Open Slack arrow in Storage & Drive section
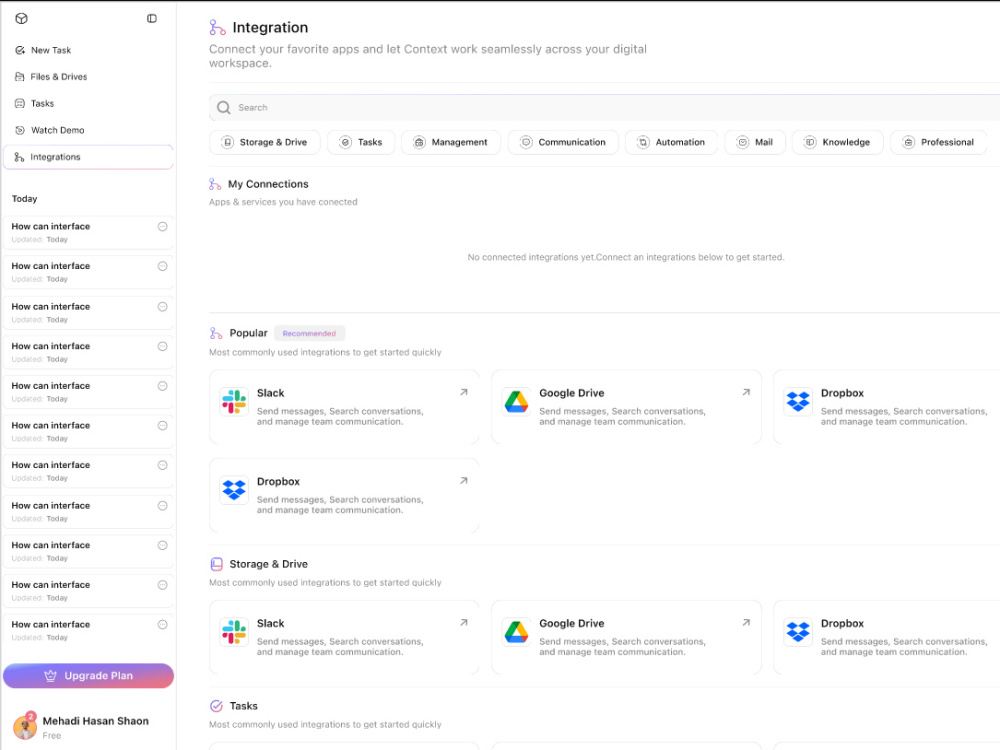This screenshot has width=1000, height=750. (464, 622)
